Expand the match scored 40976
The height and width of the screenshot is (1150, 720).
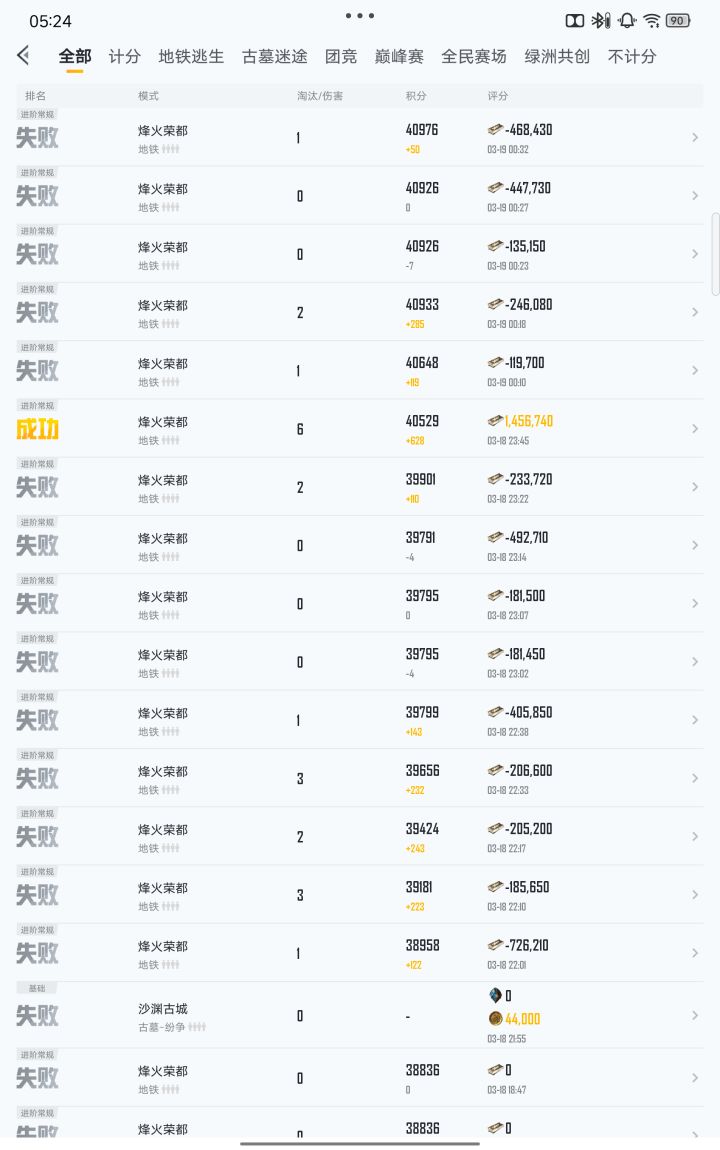point(695,138)
